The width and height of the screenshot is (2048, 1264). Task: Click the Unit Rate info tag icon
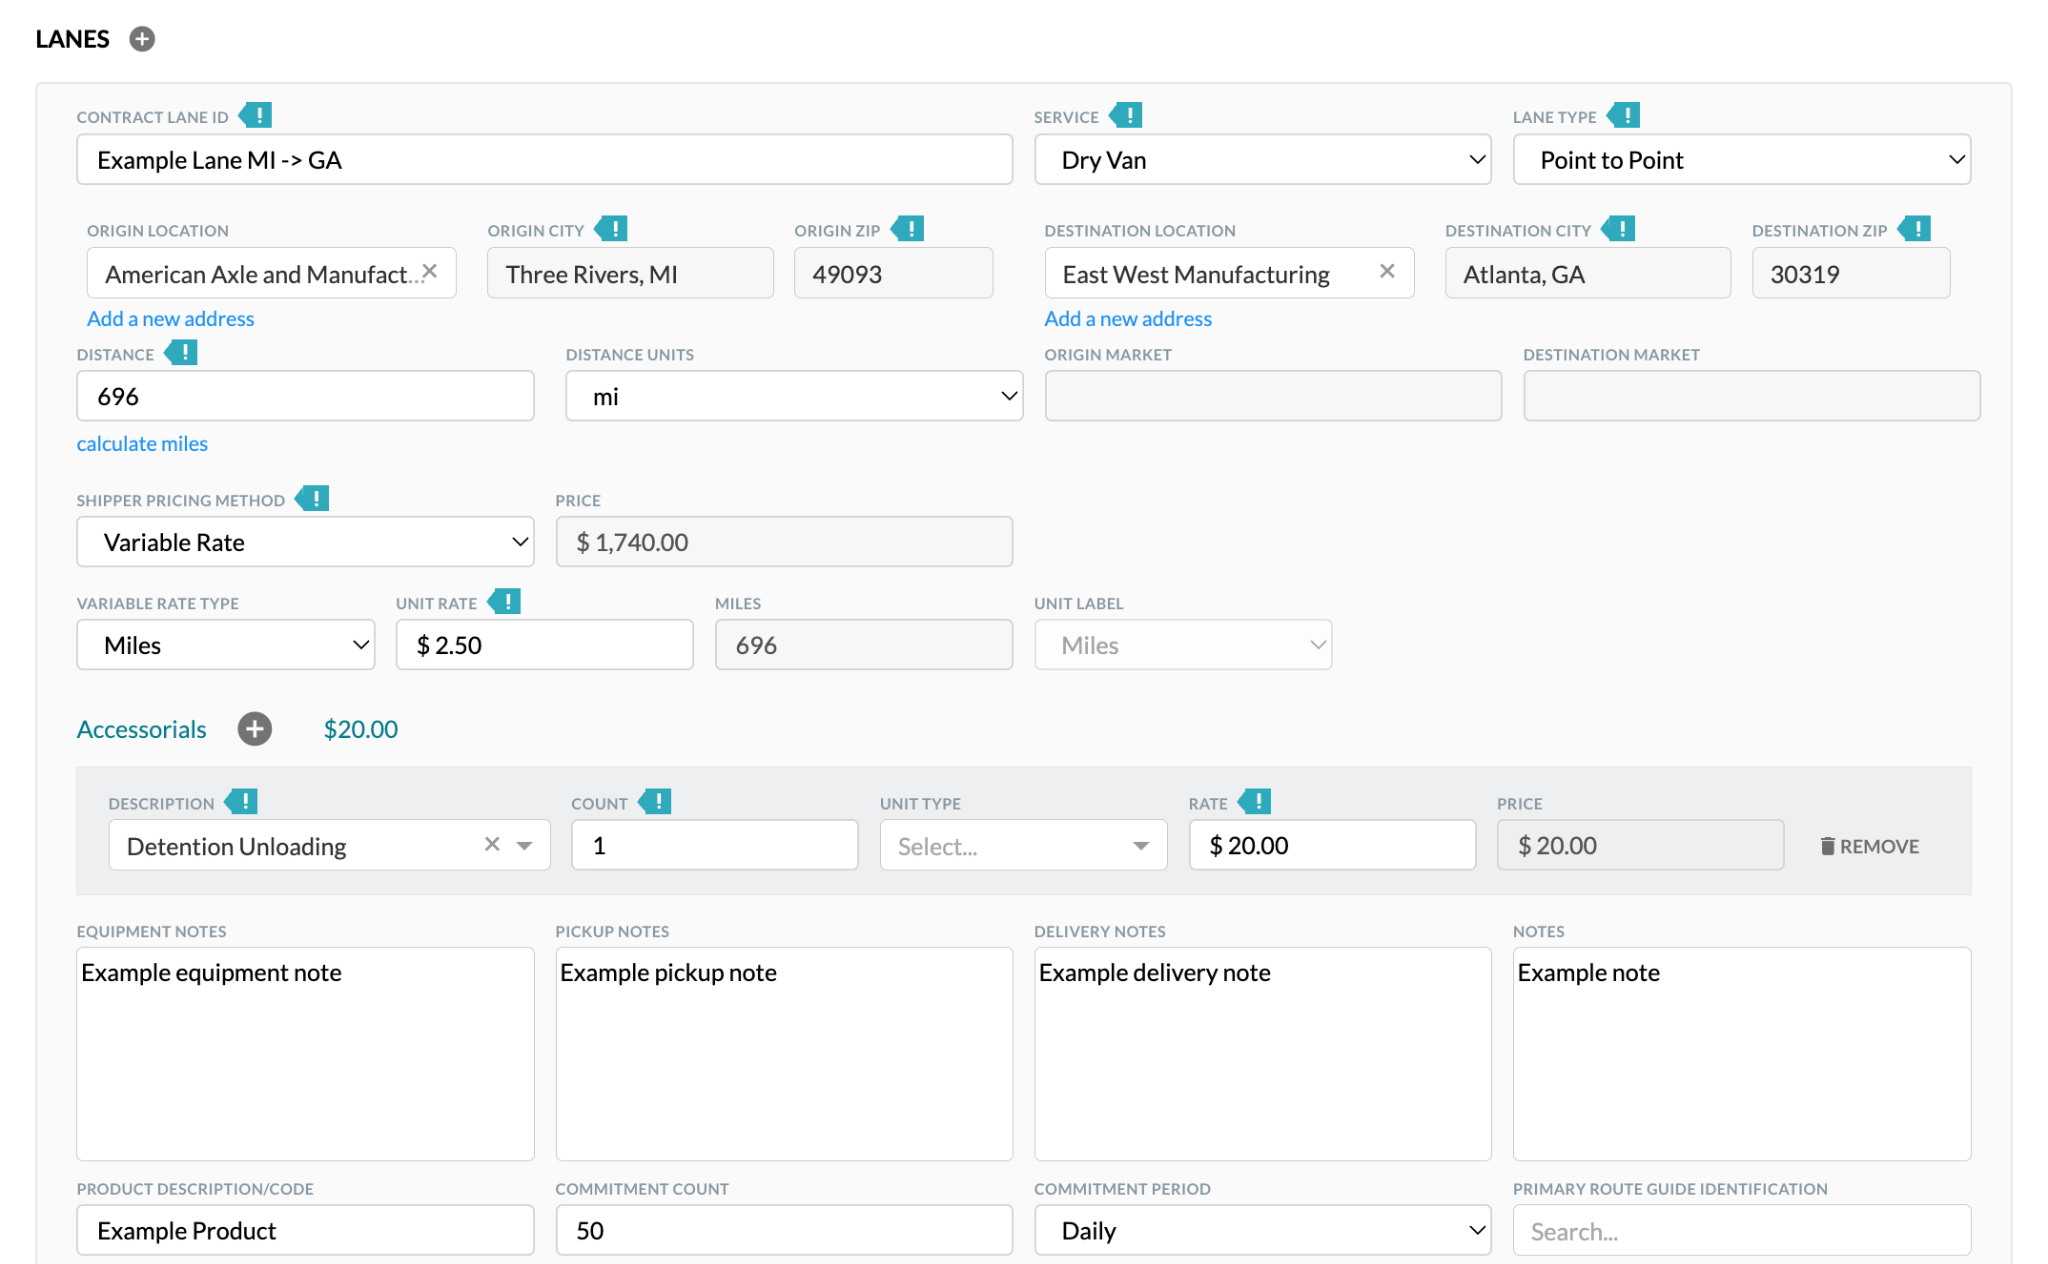[x=505, y=602]
